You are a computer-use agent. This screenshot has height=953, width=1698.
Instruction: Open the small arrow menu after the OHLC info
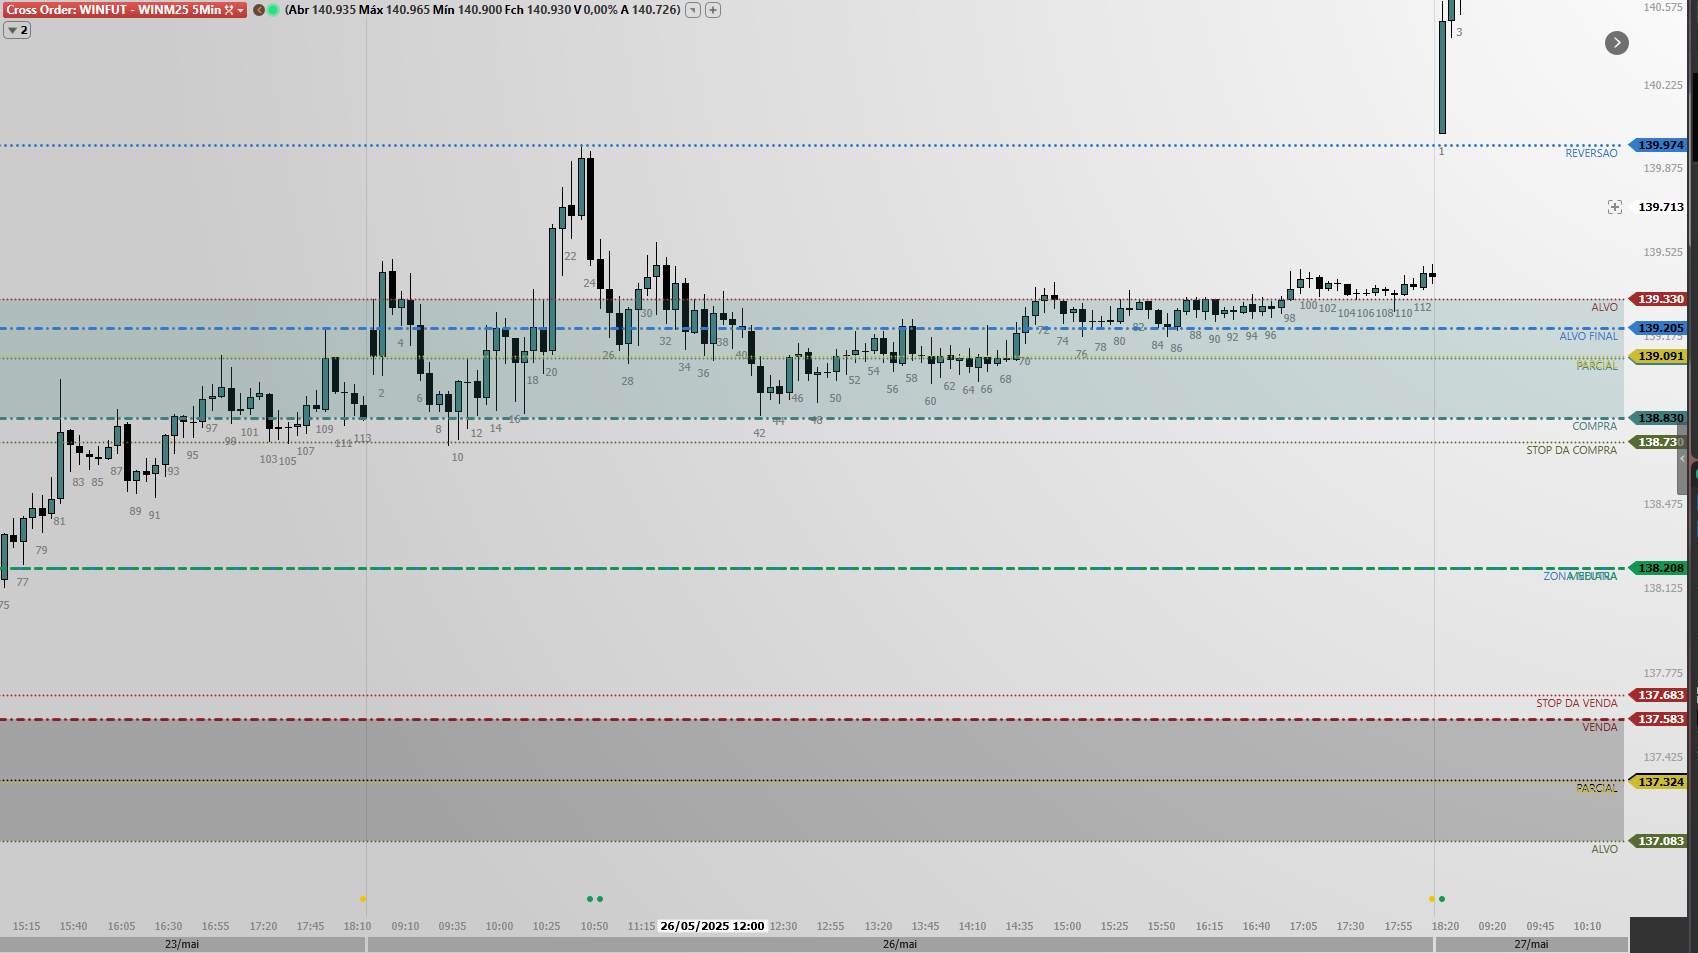692,10
